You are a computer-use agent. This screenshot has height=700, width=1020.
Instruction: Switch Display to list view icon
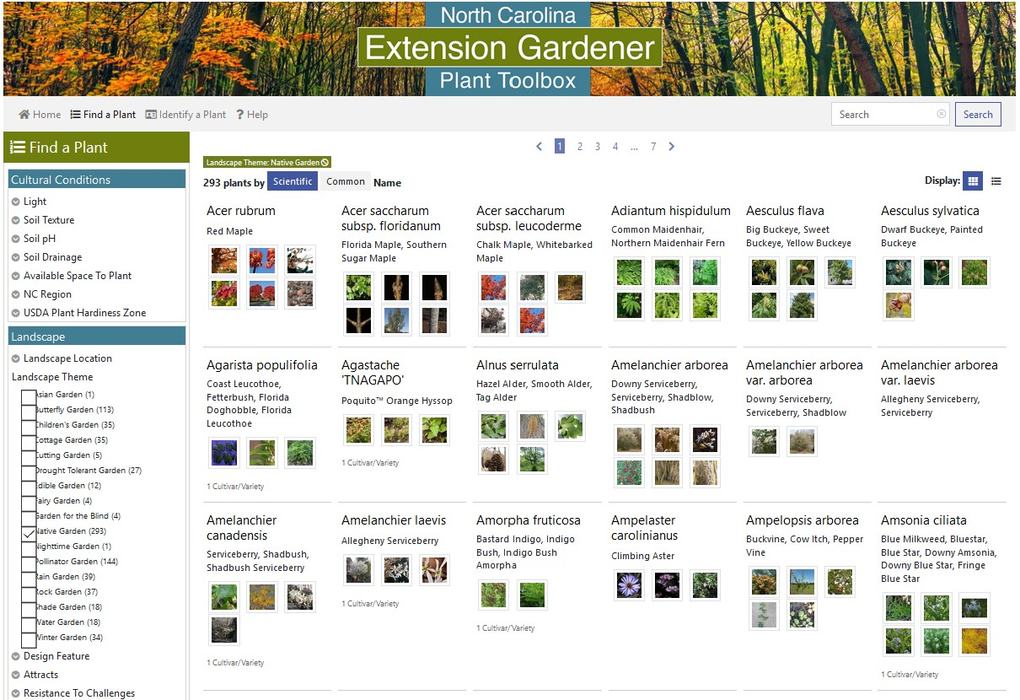point(996,181)
